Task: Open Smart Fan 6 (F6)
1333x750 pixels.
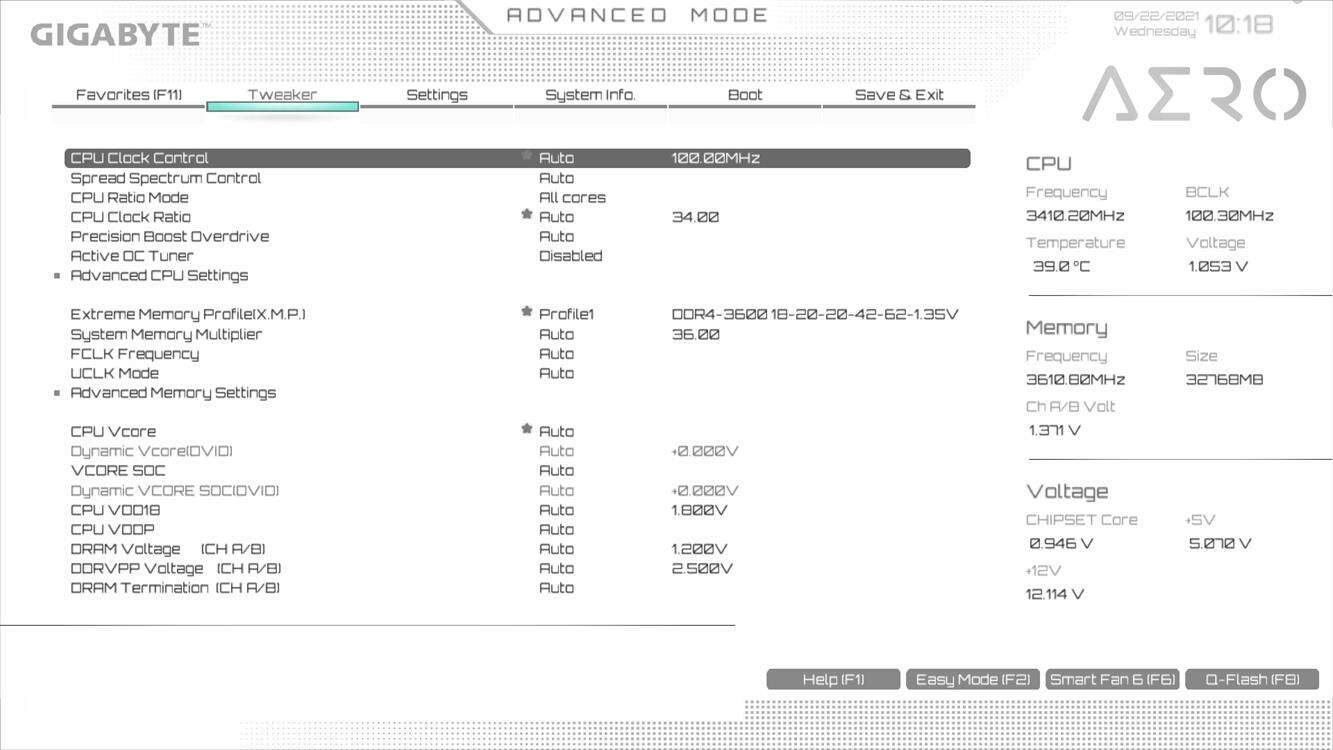Action: coord(1112,680)
